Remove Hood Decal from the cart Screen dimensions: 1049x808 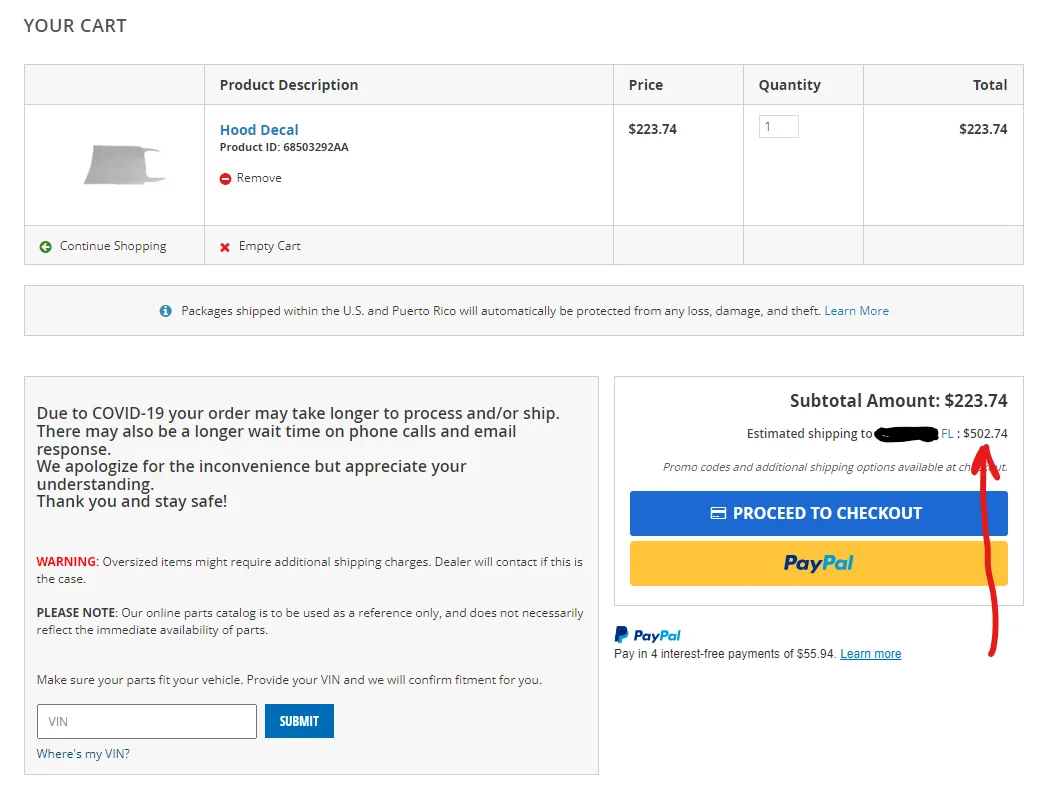pyautogui.click(x=258, y=178)
